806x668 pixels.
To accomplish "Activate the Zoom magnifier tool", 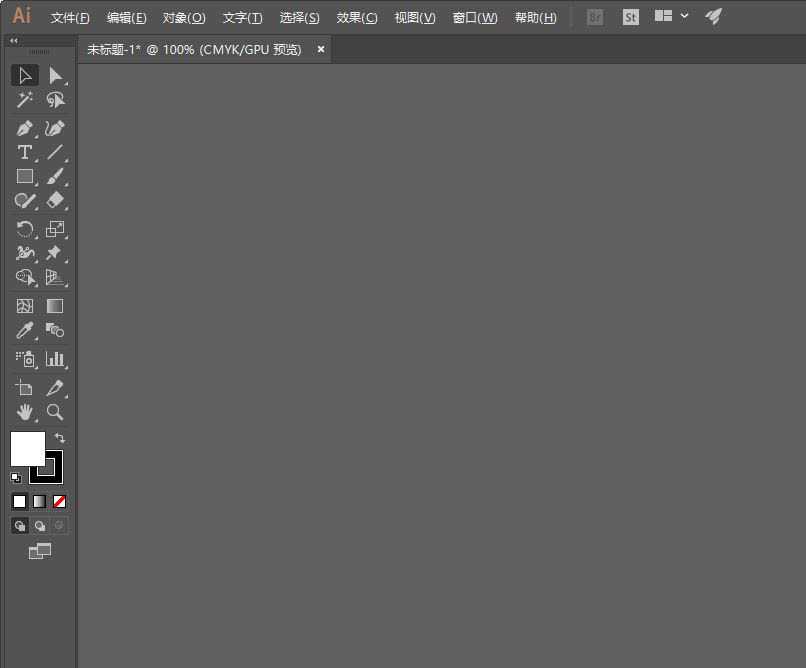I will tap(55, 411).
